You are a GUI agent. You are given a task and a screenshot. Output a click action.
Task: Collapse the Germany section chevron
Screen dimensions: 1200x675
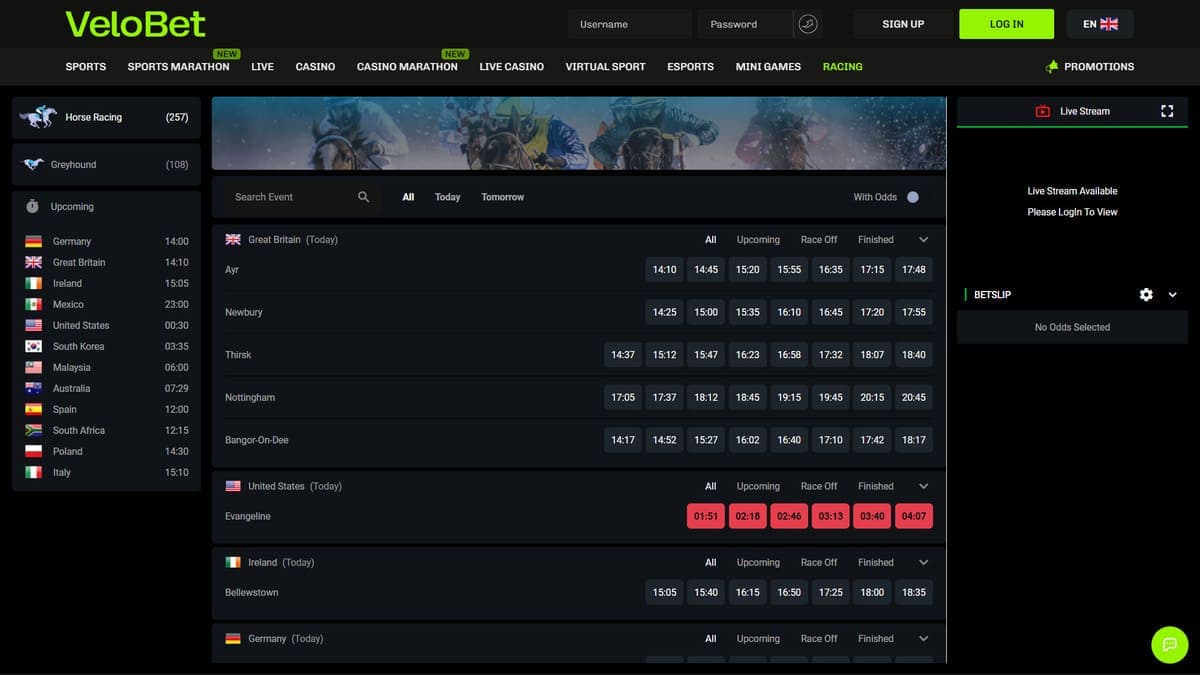923,638
